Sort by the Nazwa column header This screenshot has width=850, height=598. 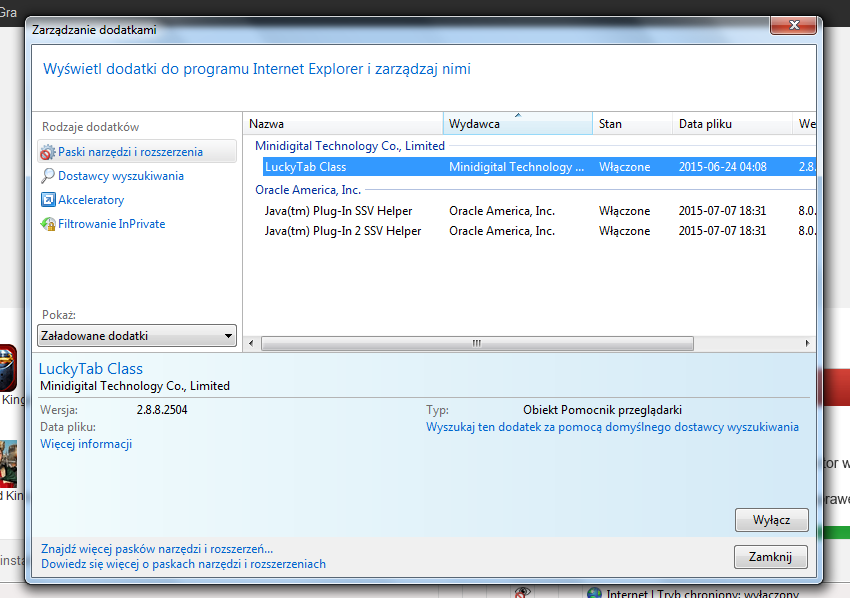point(343,124)
